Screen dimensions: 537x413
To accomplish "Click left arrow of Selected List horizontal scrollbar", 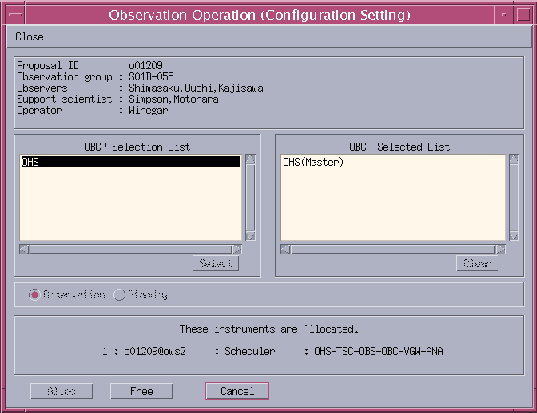I will coord(285,249).
